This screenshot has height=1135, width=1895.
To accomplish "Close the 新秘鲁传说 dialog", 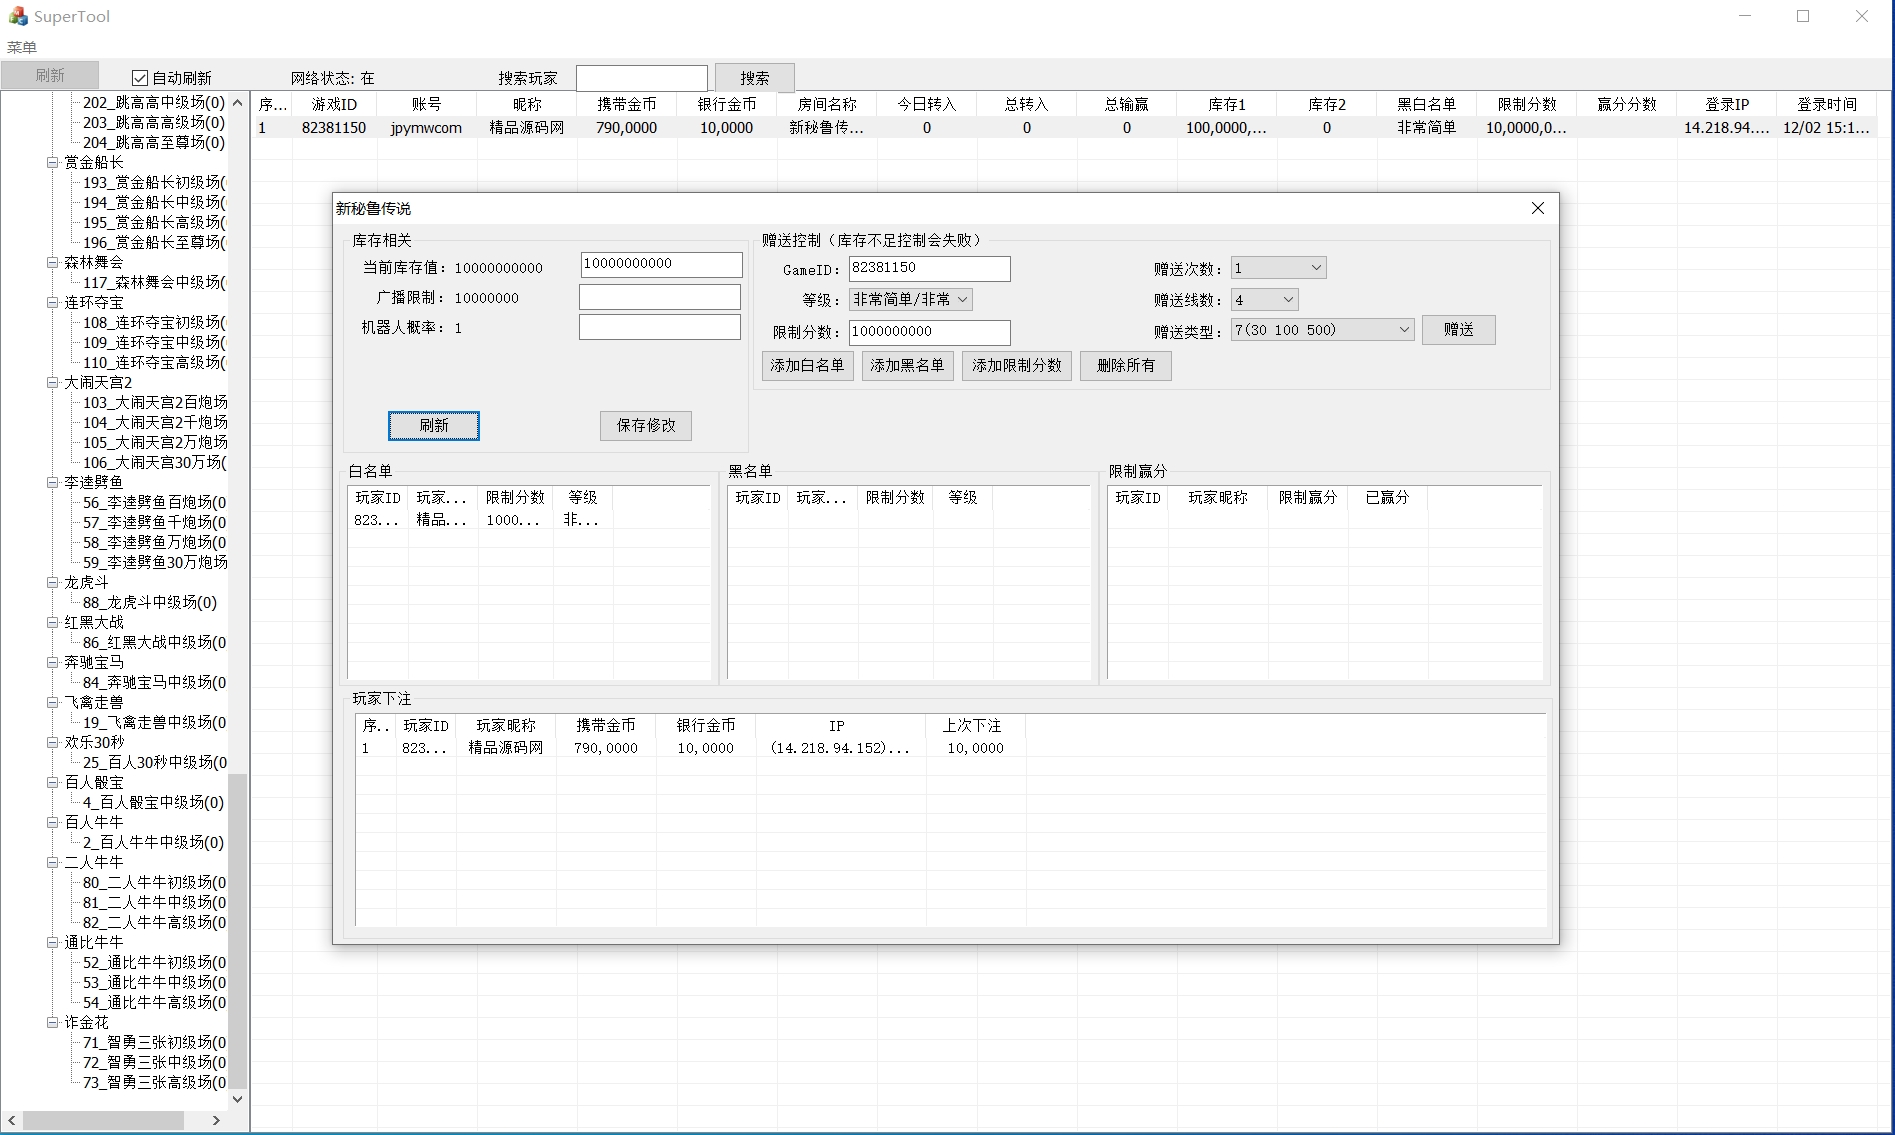I will (1537, 208).
